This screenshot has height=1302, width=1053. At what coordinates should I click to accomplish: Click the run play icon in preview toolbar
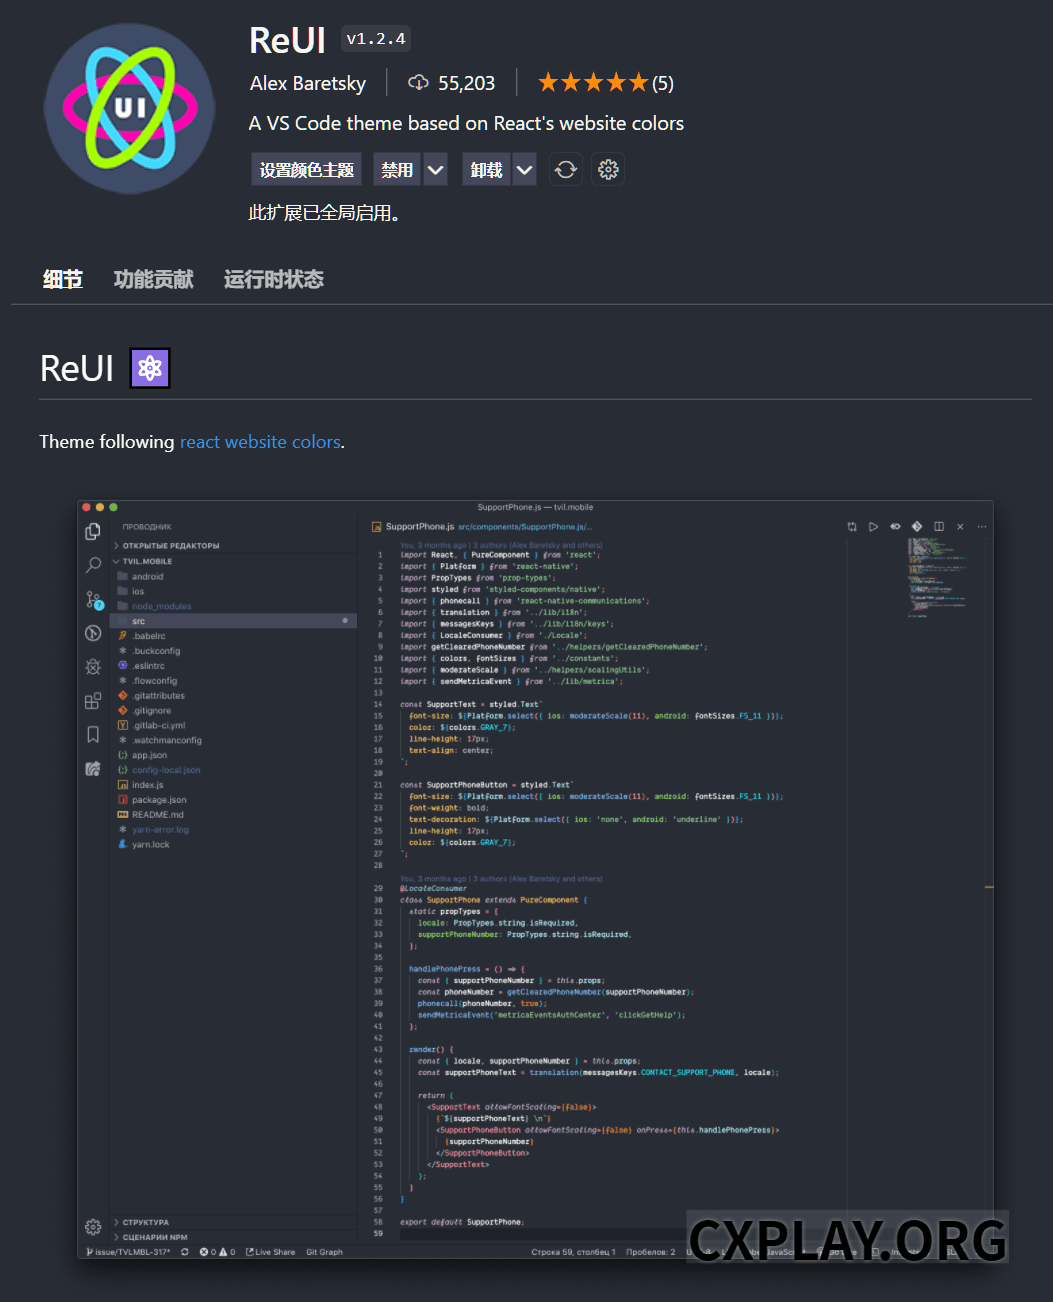pos(873,526)
